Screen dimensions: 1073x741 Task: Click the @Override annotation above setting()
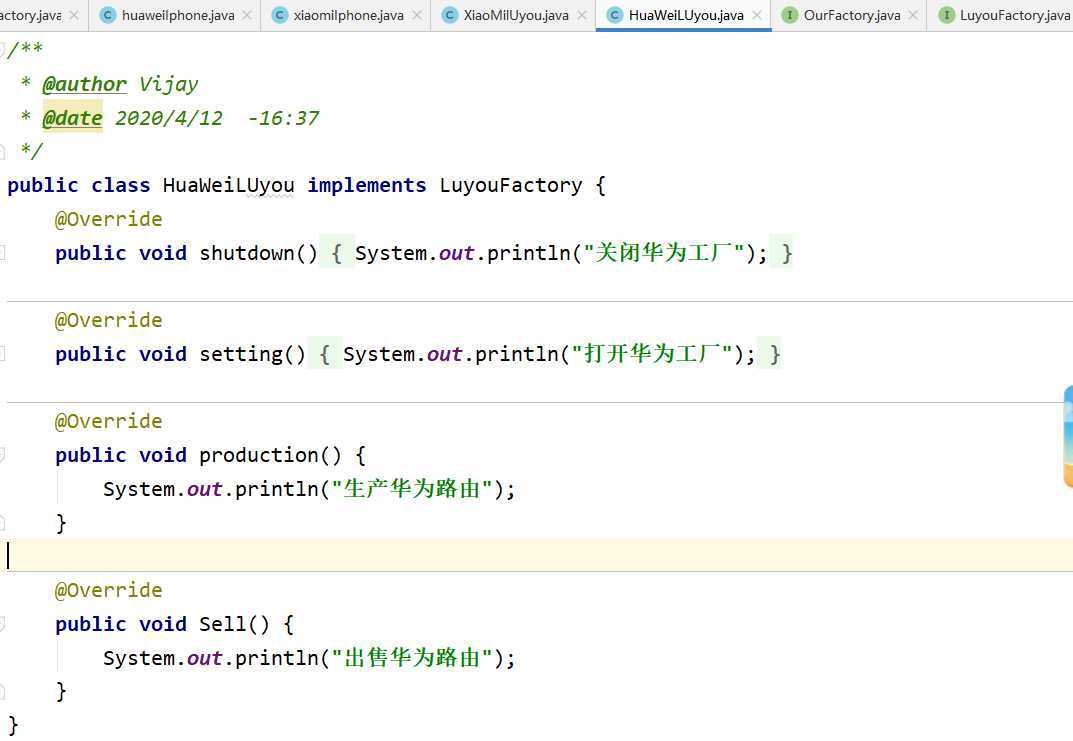point(108,320)
